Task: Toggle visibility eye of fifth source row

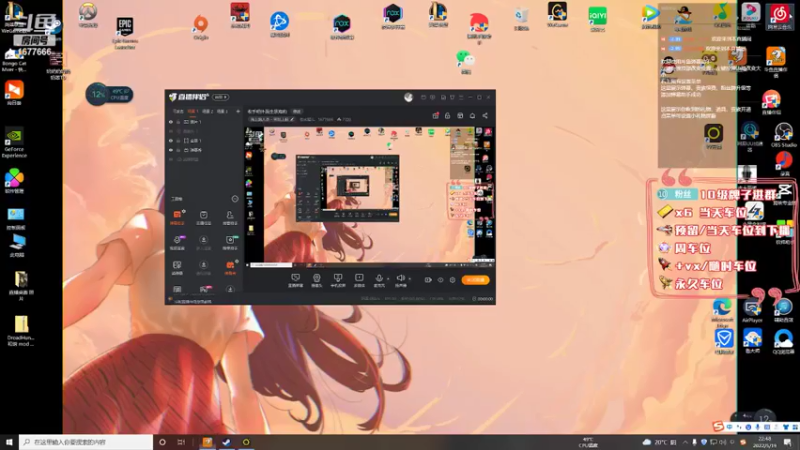Action: 171,159
